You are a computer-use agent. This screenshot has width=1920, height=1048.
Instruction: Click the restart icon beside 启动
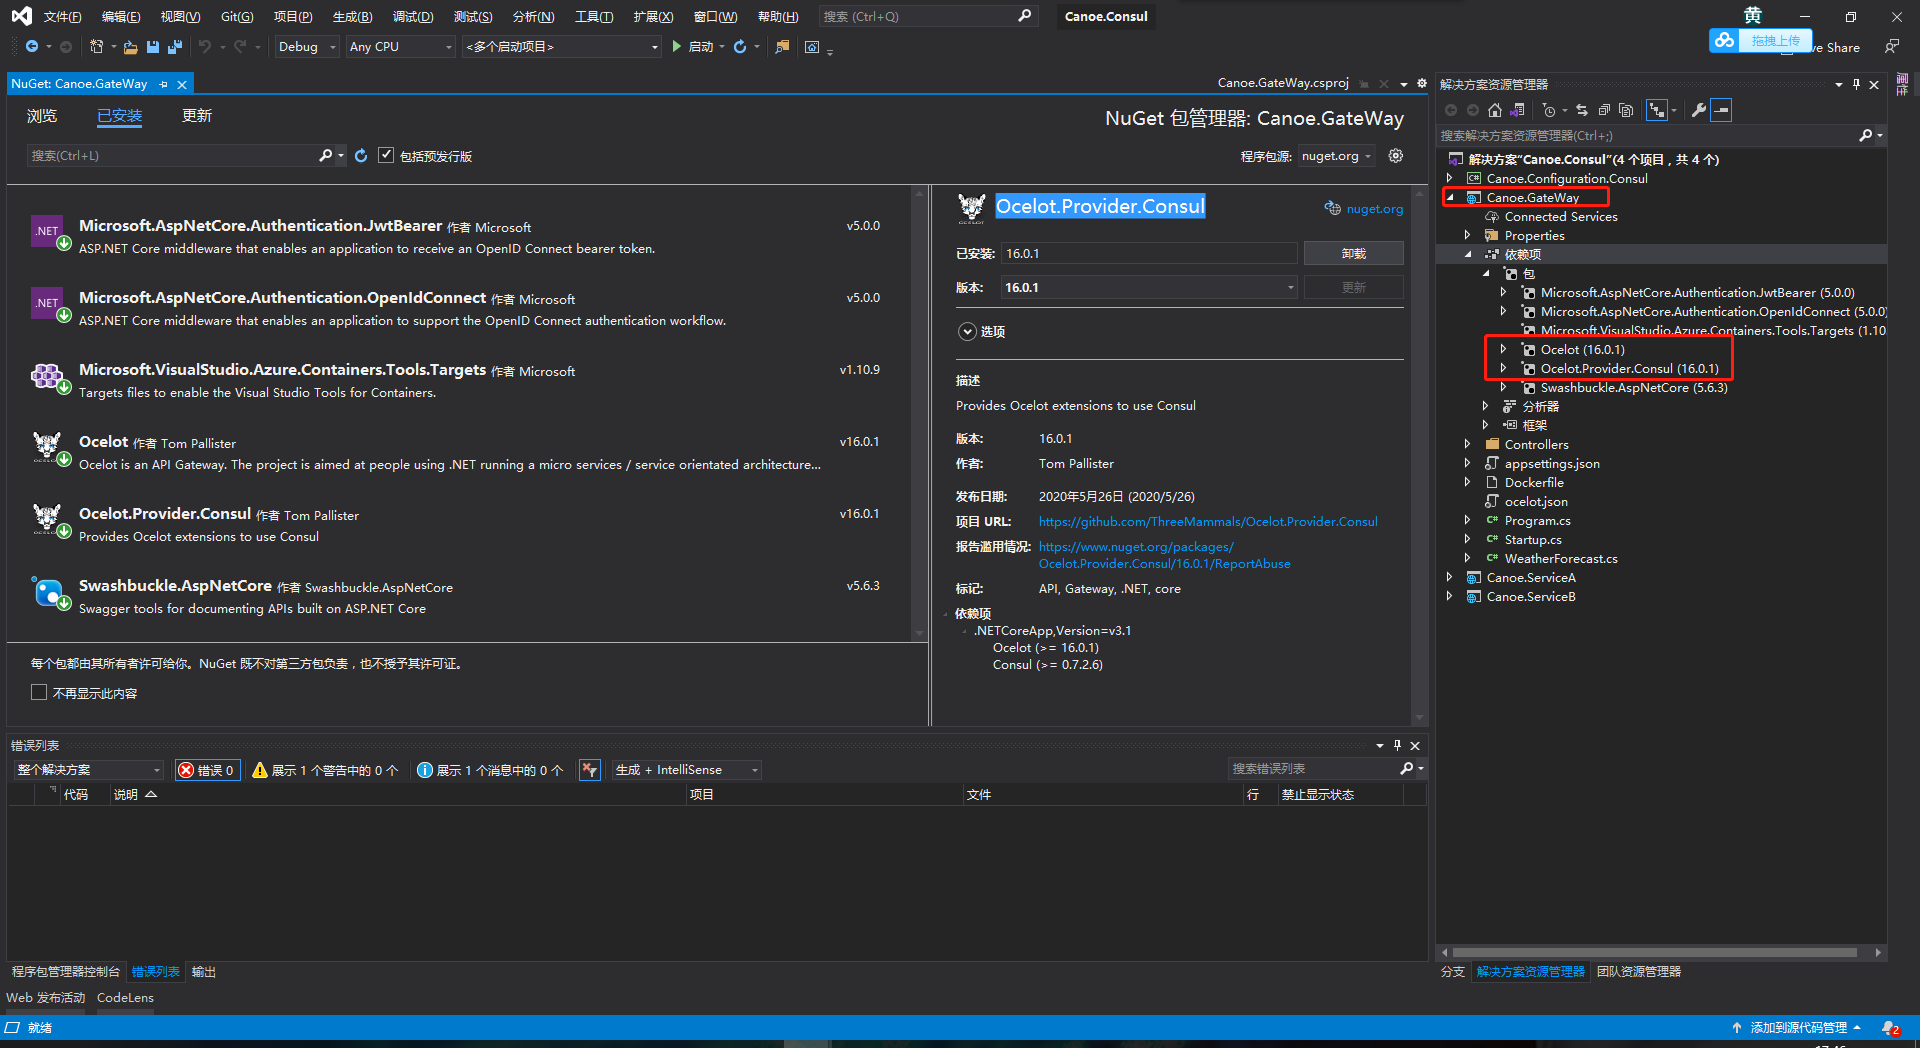pyautogui.click(x=740, y=47)
